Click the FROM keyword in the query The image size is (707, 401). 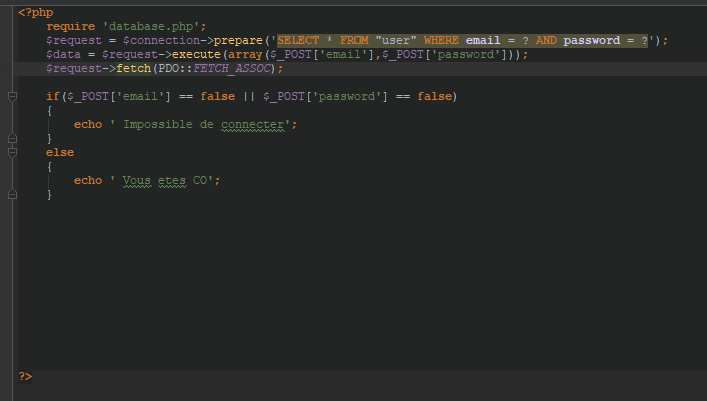pyautogui.click(x=354, y=41)
